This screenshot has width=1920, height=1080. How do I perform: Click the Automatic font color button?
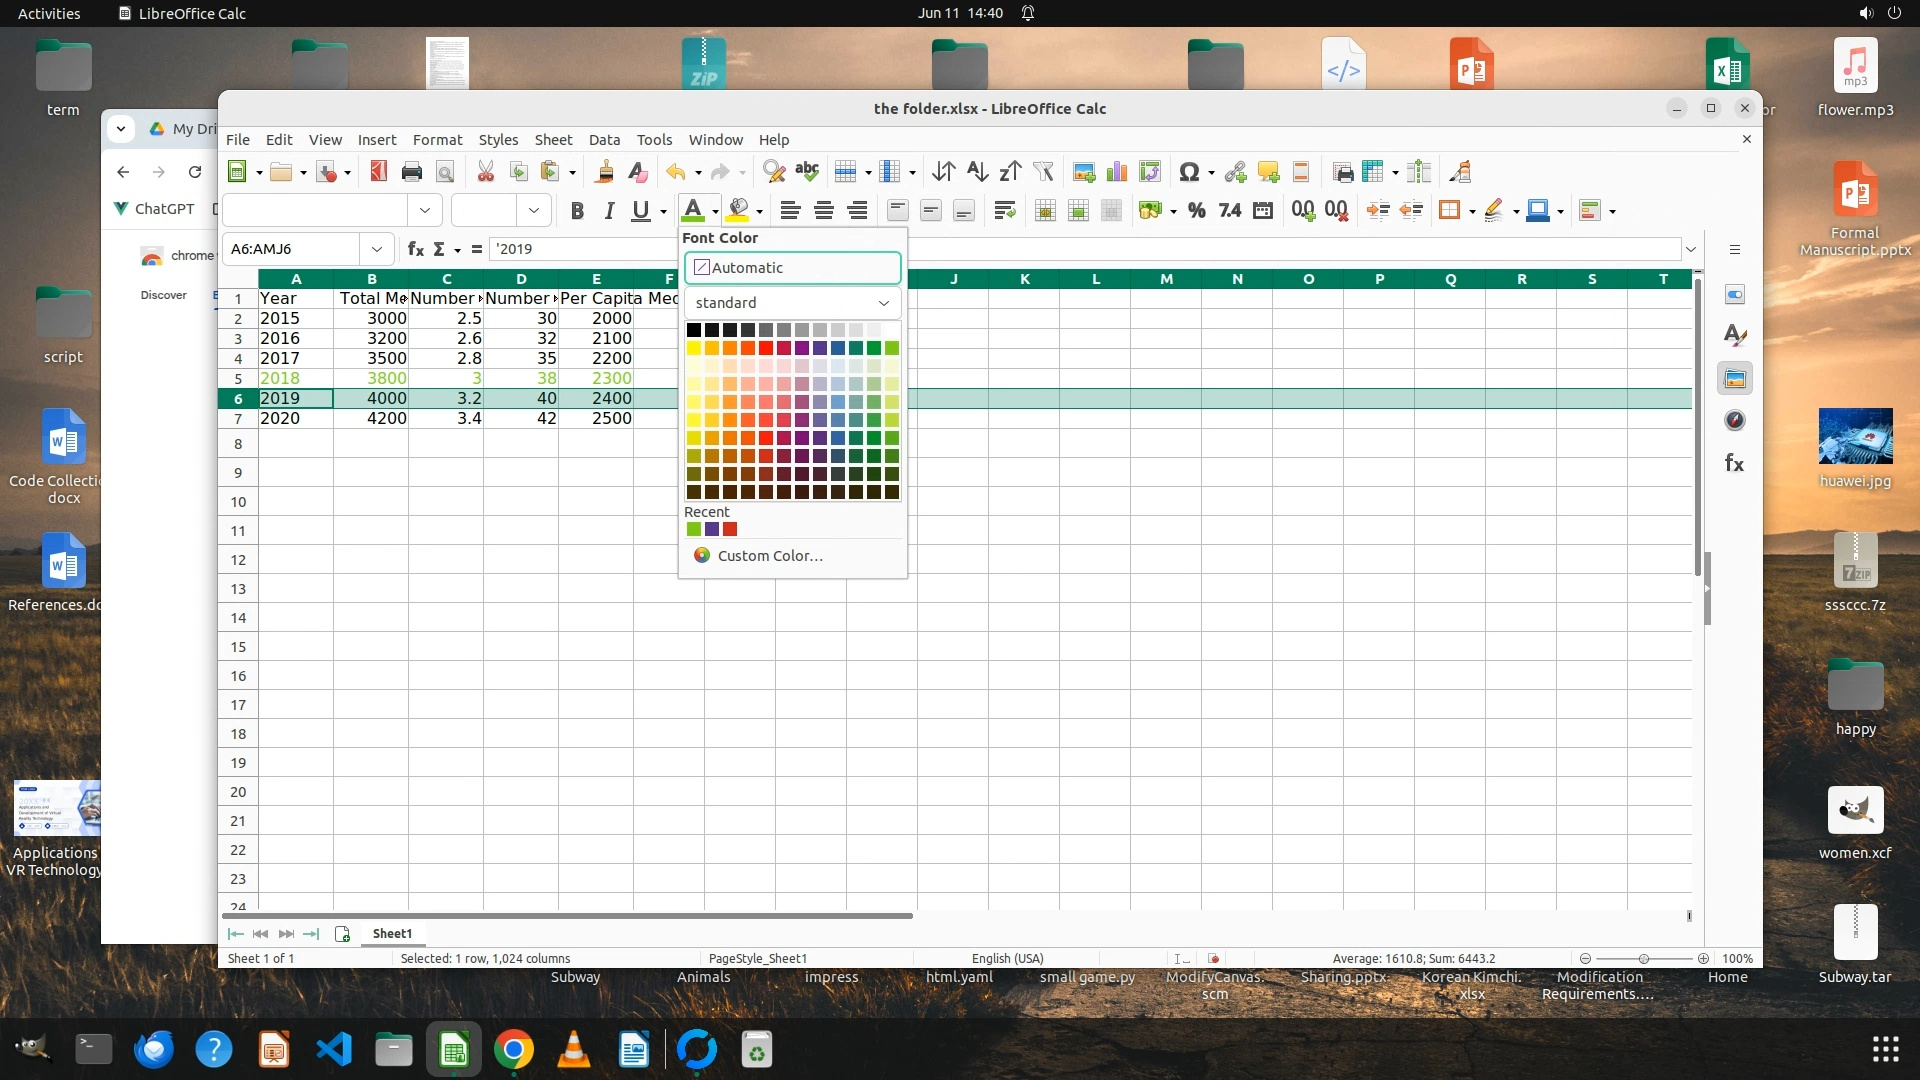(x=792, y=268)
